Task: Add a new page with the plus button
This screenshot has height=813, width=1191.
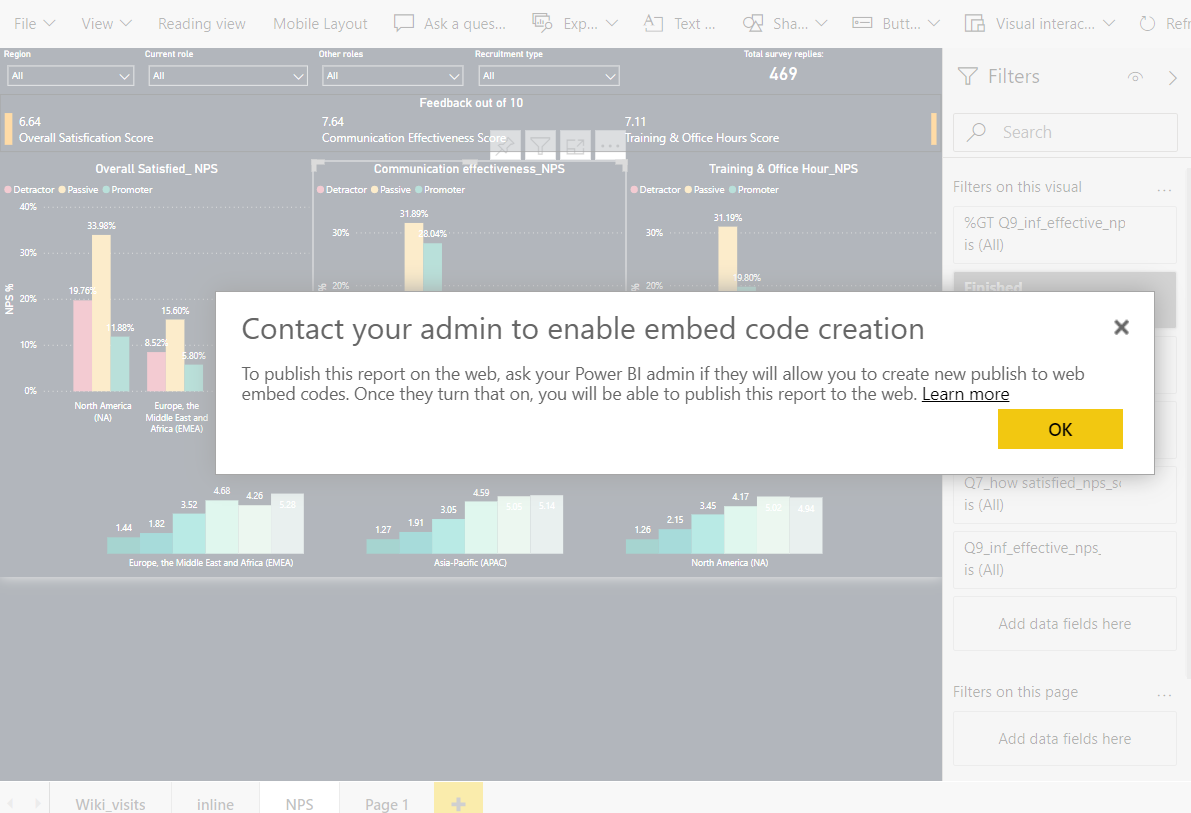Action: coord(458,803)
